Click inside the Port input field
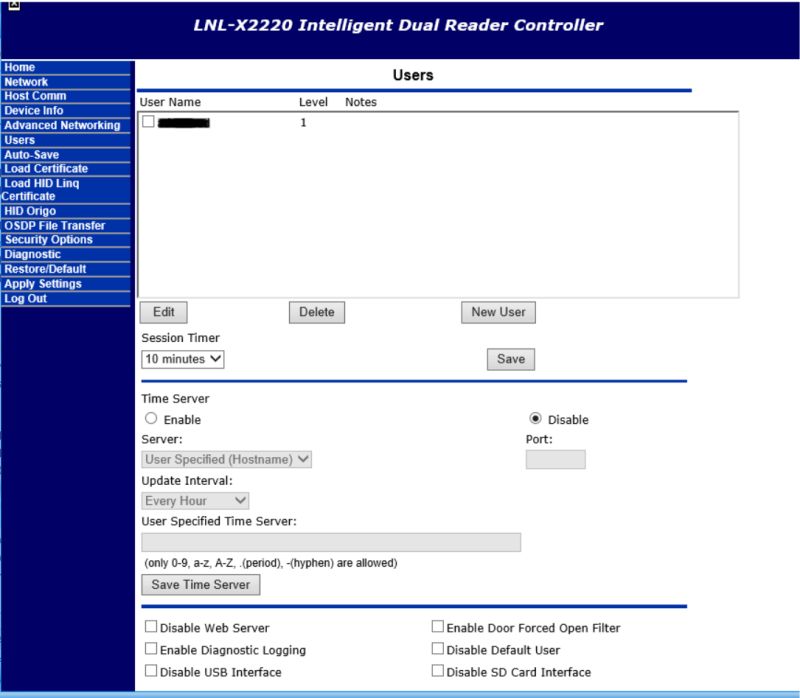Screen dimensions: 800x698 click(554, 459)
